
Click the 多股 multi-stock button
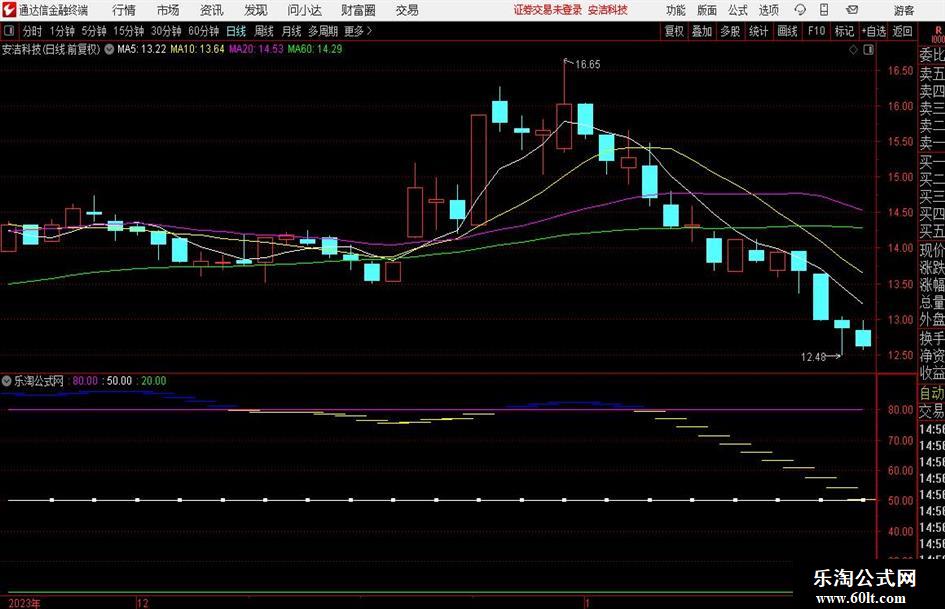pos(730,31)
